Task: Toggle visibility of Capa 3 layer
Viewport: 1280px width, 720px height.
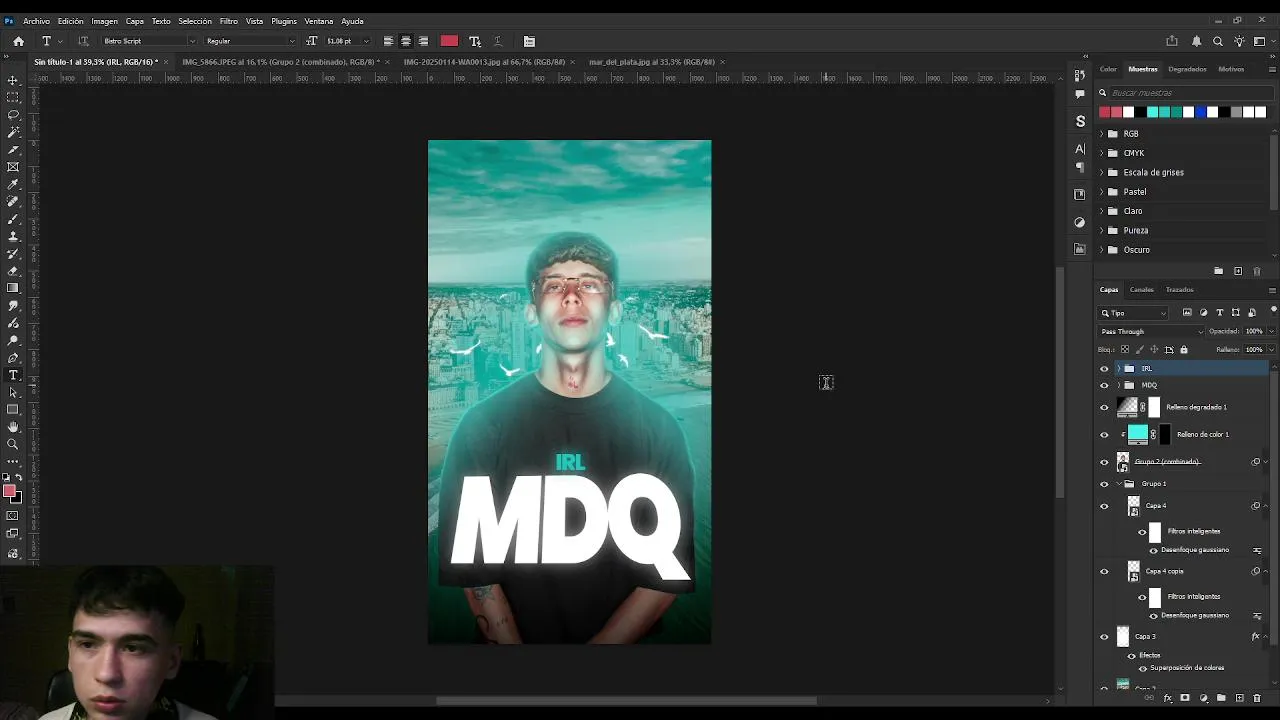Action: [1104, 637]
